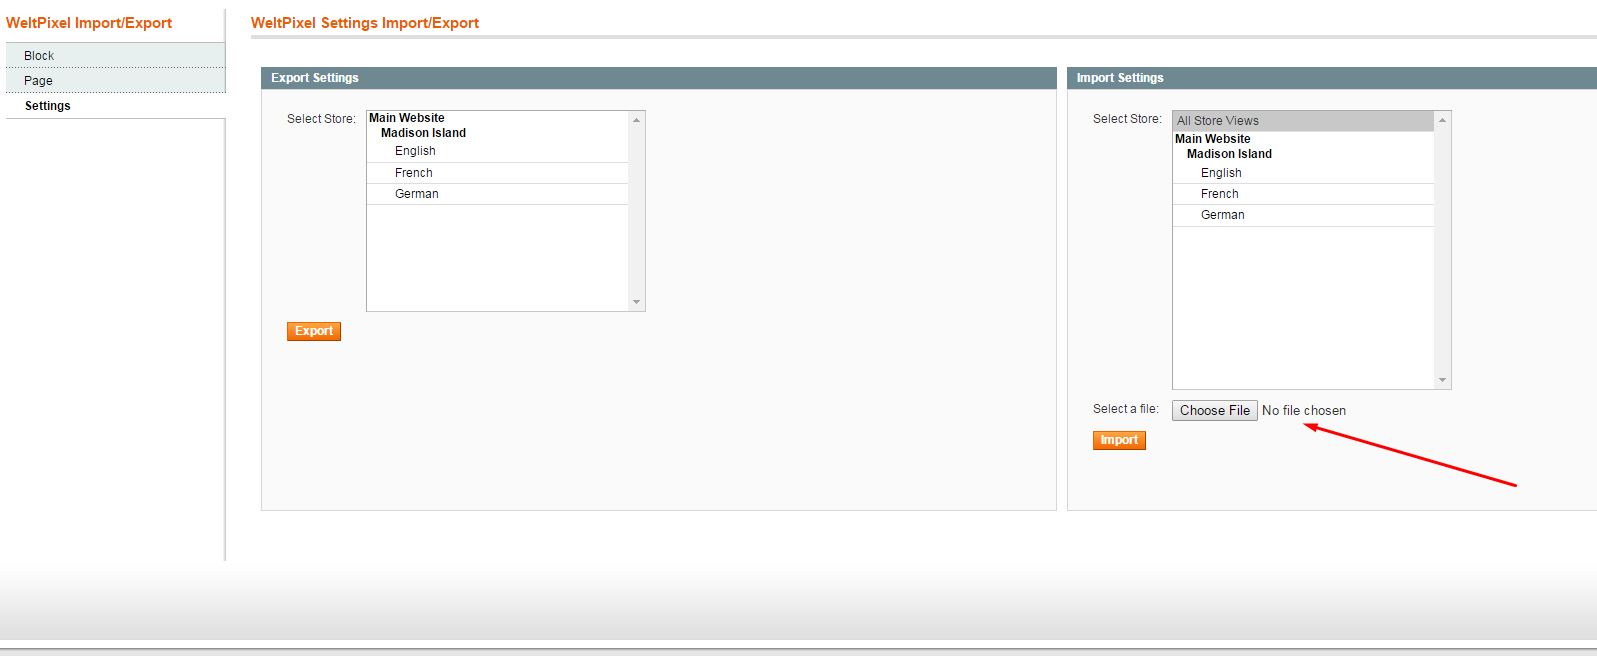Select French in Import store list
This screenshot has width=1597, height=656.
click(1219, 194)
